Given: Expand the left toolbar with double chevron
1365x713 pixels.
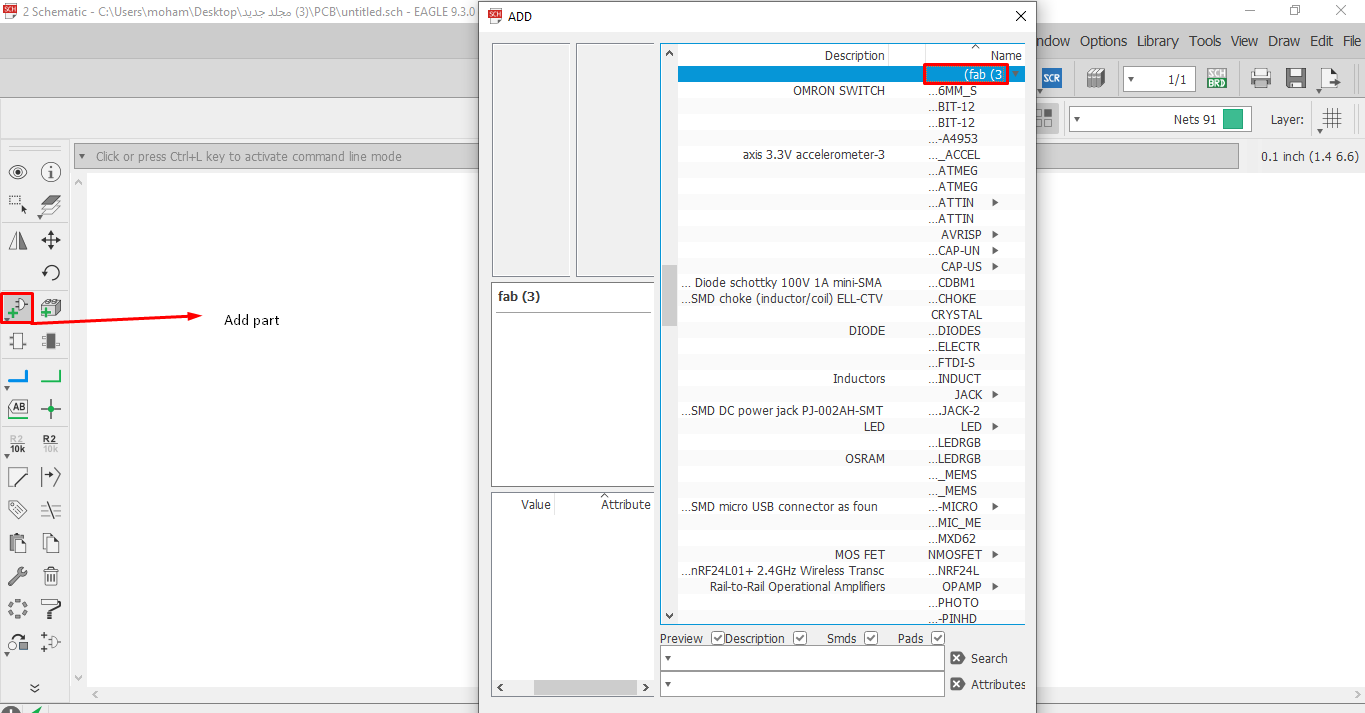Looking at the screenshot, I should pos(34,688).
